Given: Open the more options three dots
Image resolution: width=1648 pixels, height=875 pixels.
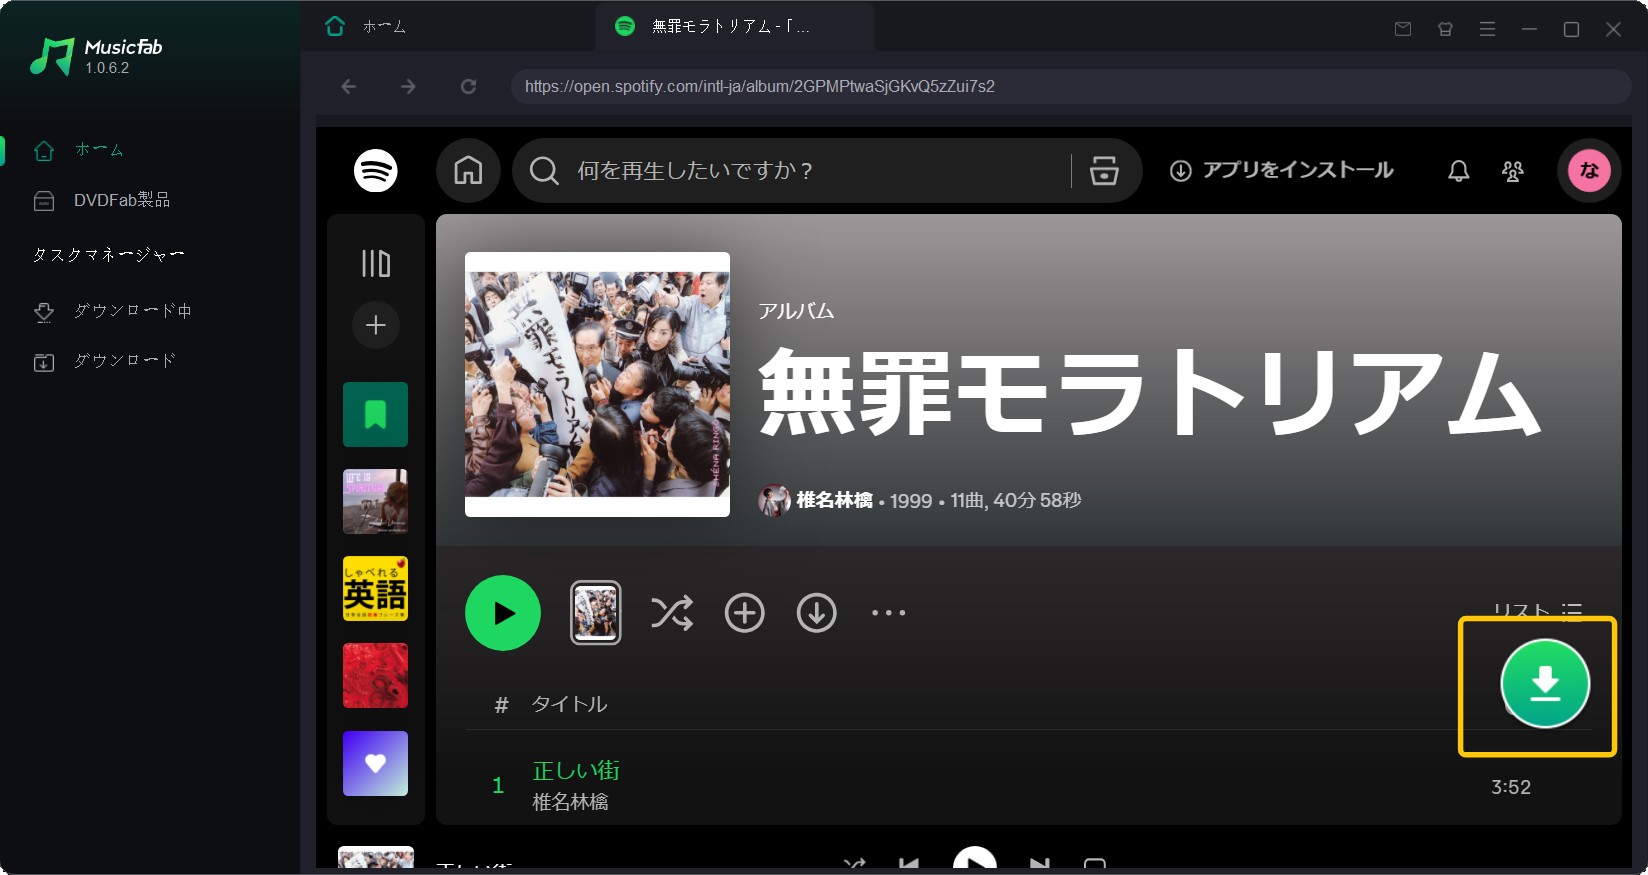Looking at the screenshot, I should coord(889,613).
